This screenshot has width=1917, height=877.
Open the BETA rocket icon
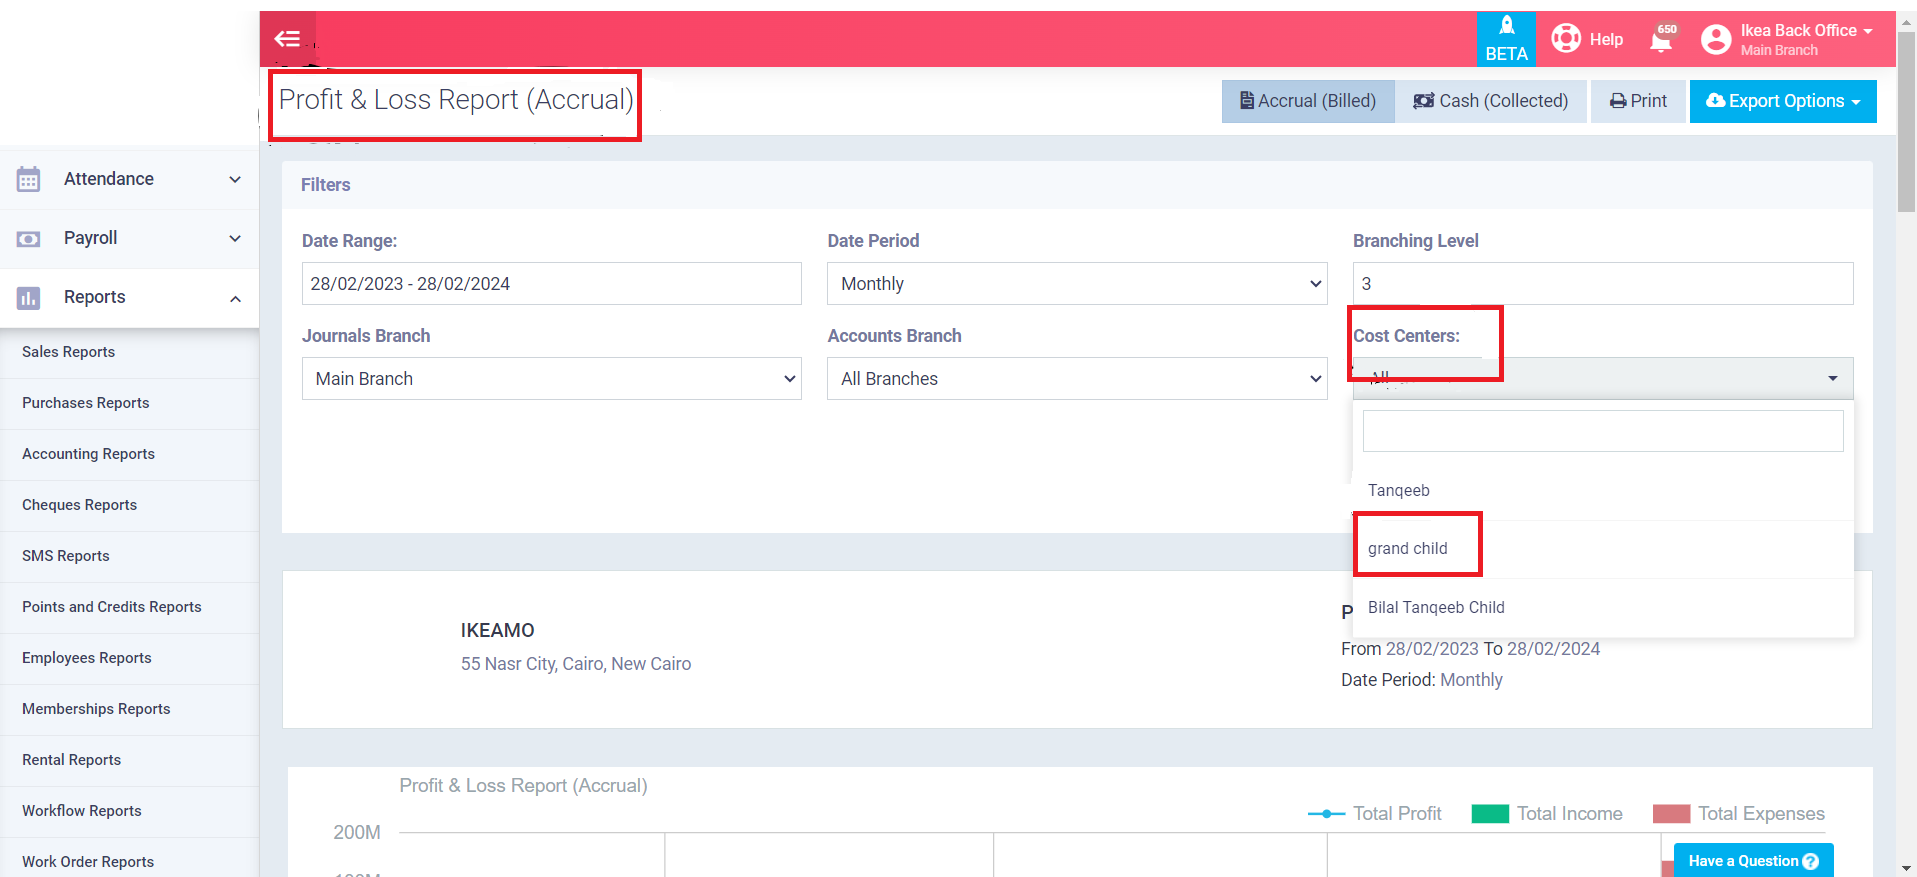1506,27
